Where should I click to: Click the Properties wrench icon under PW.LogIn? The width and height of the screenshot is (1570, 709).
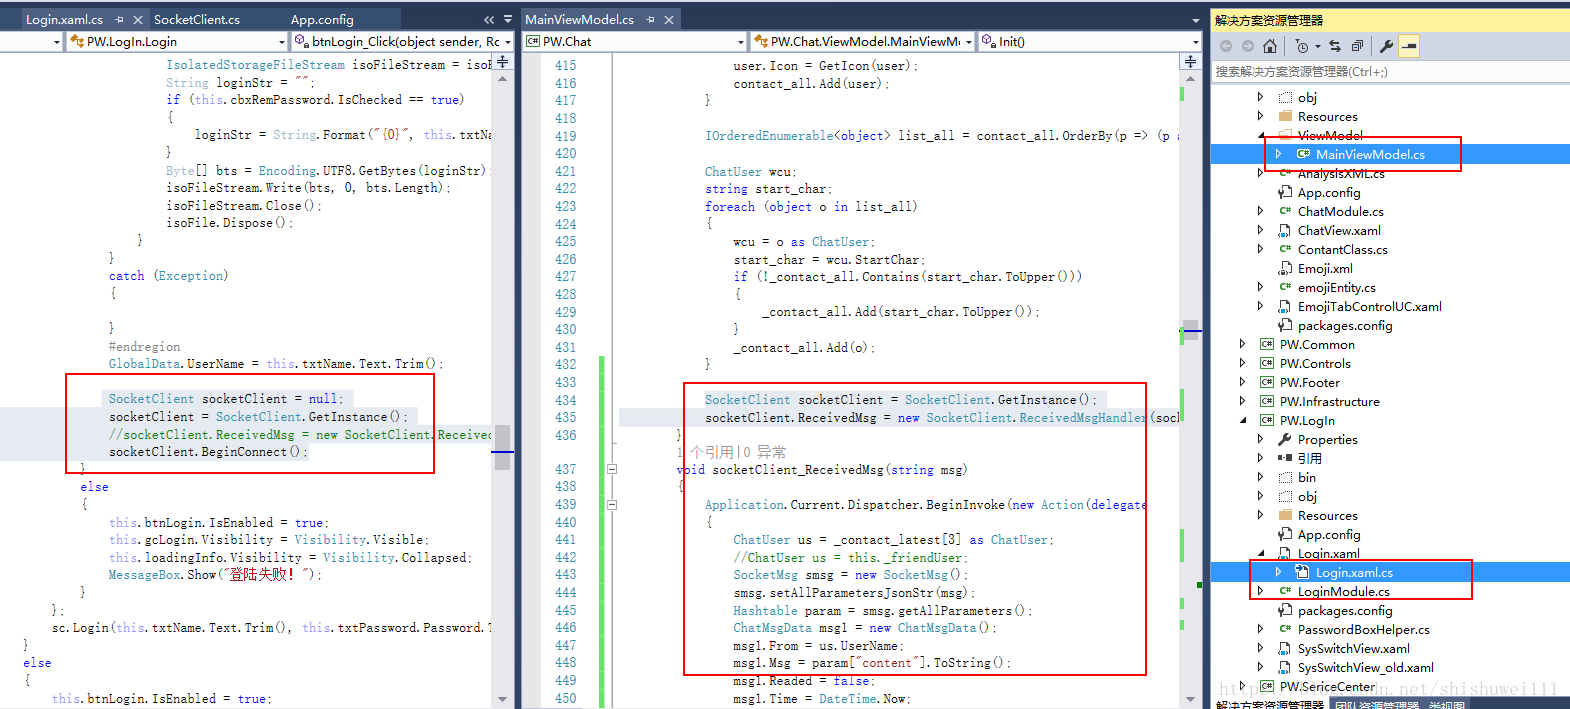[x=1286, y=439]
